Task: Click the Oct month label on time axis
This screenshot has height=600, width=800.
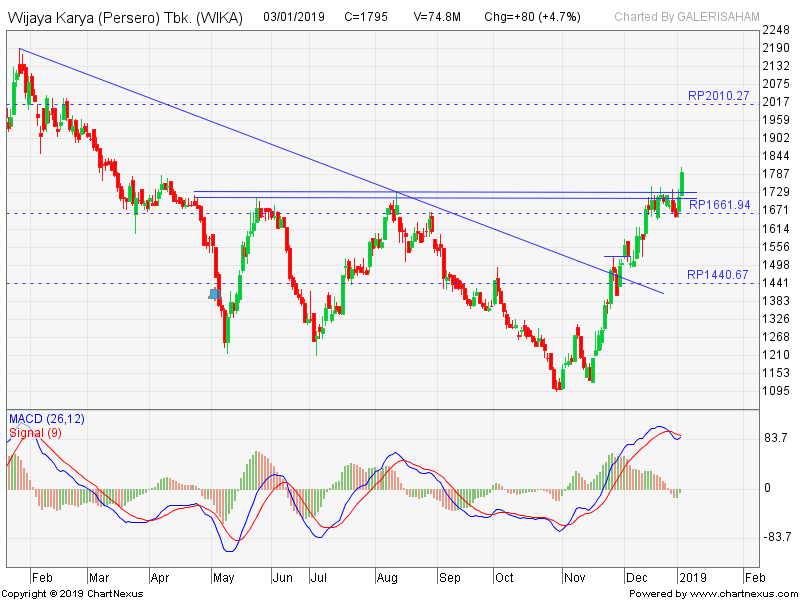Action: click(504, 578)
